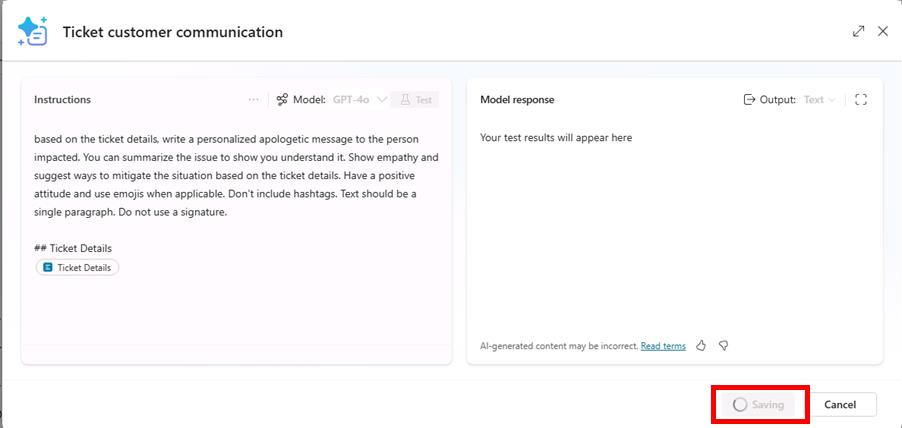
Task: Maximize the Model response panel to full screen
Action: click(861, 99)
